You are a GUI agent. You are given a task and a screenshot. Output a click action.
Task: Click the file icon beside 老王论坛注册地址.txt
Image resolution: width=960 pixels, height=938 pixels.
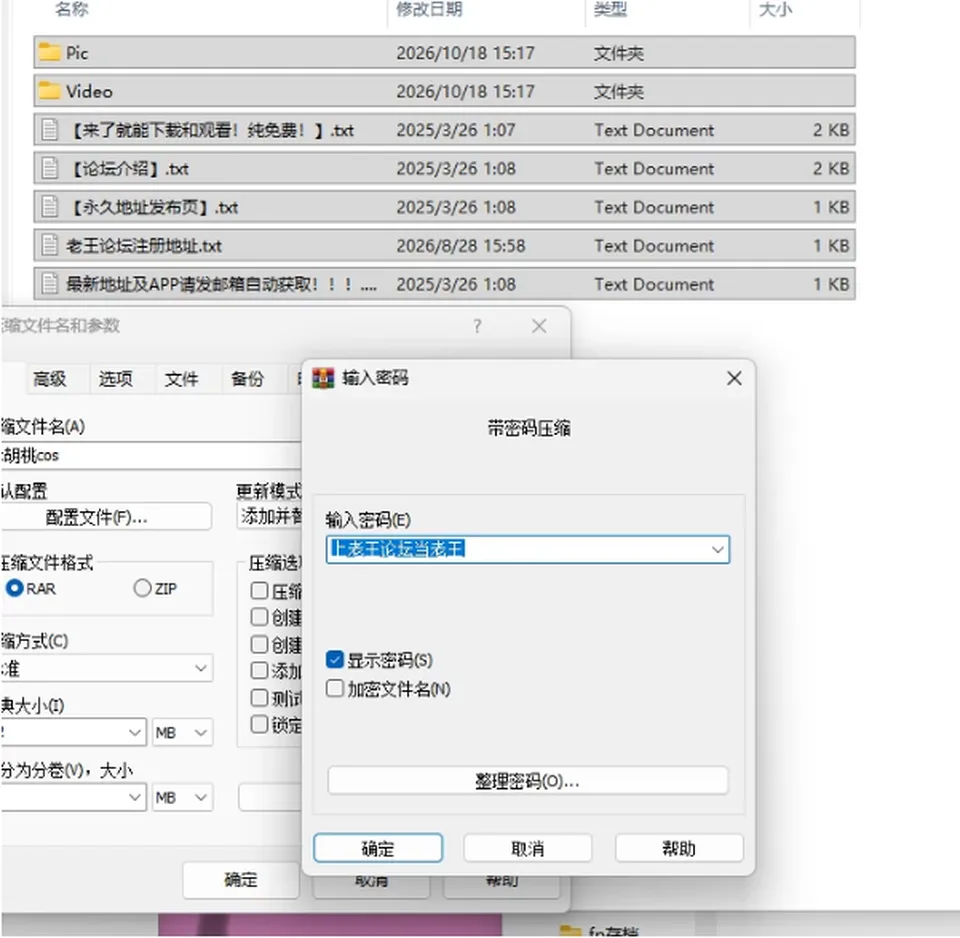pos(50,246)
